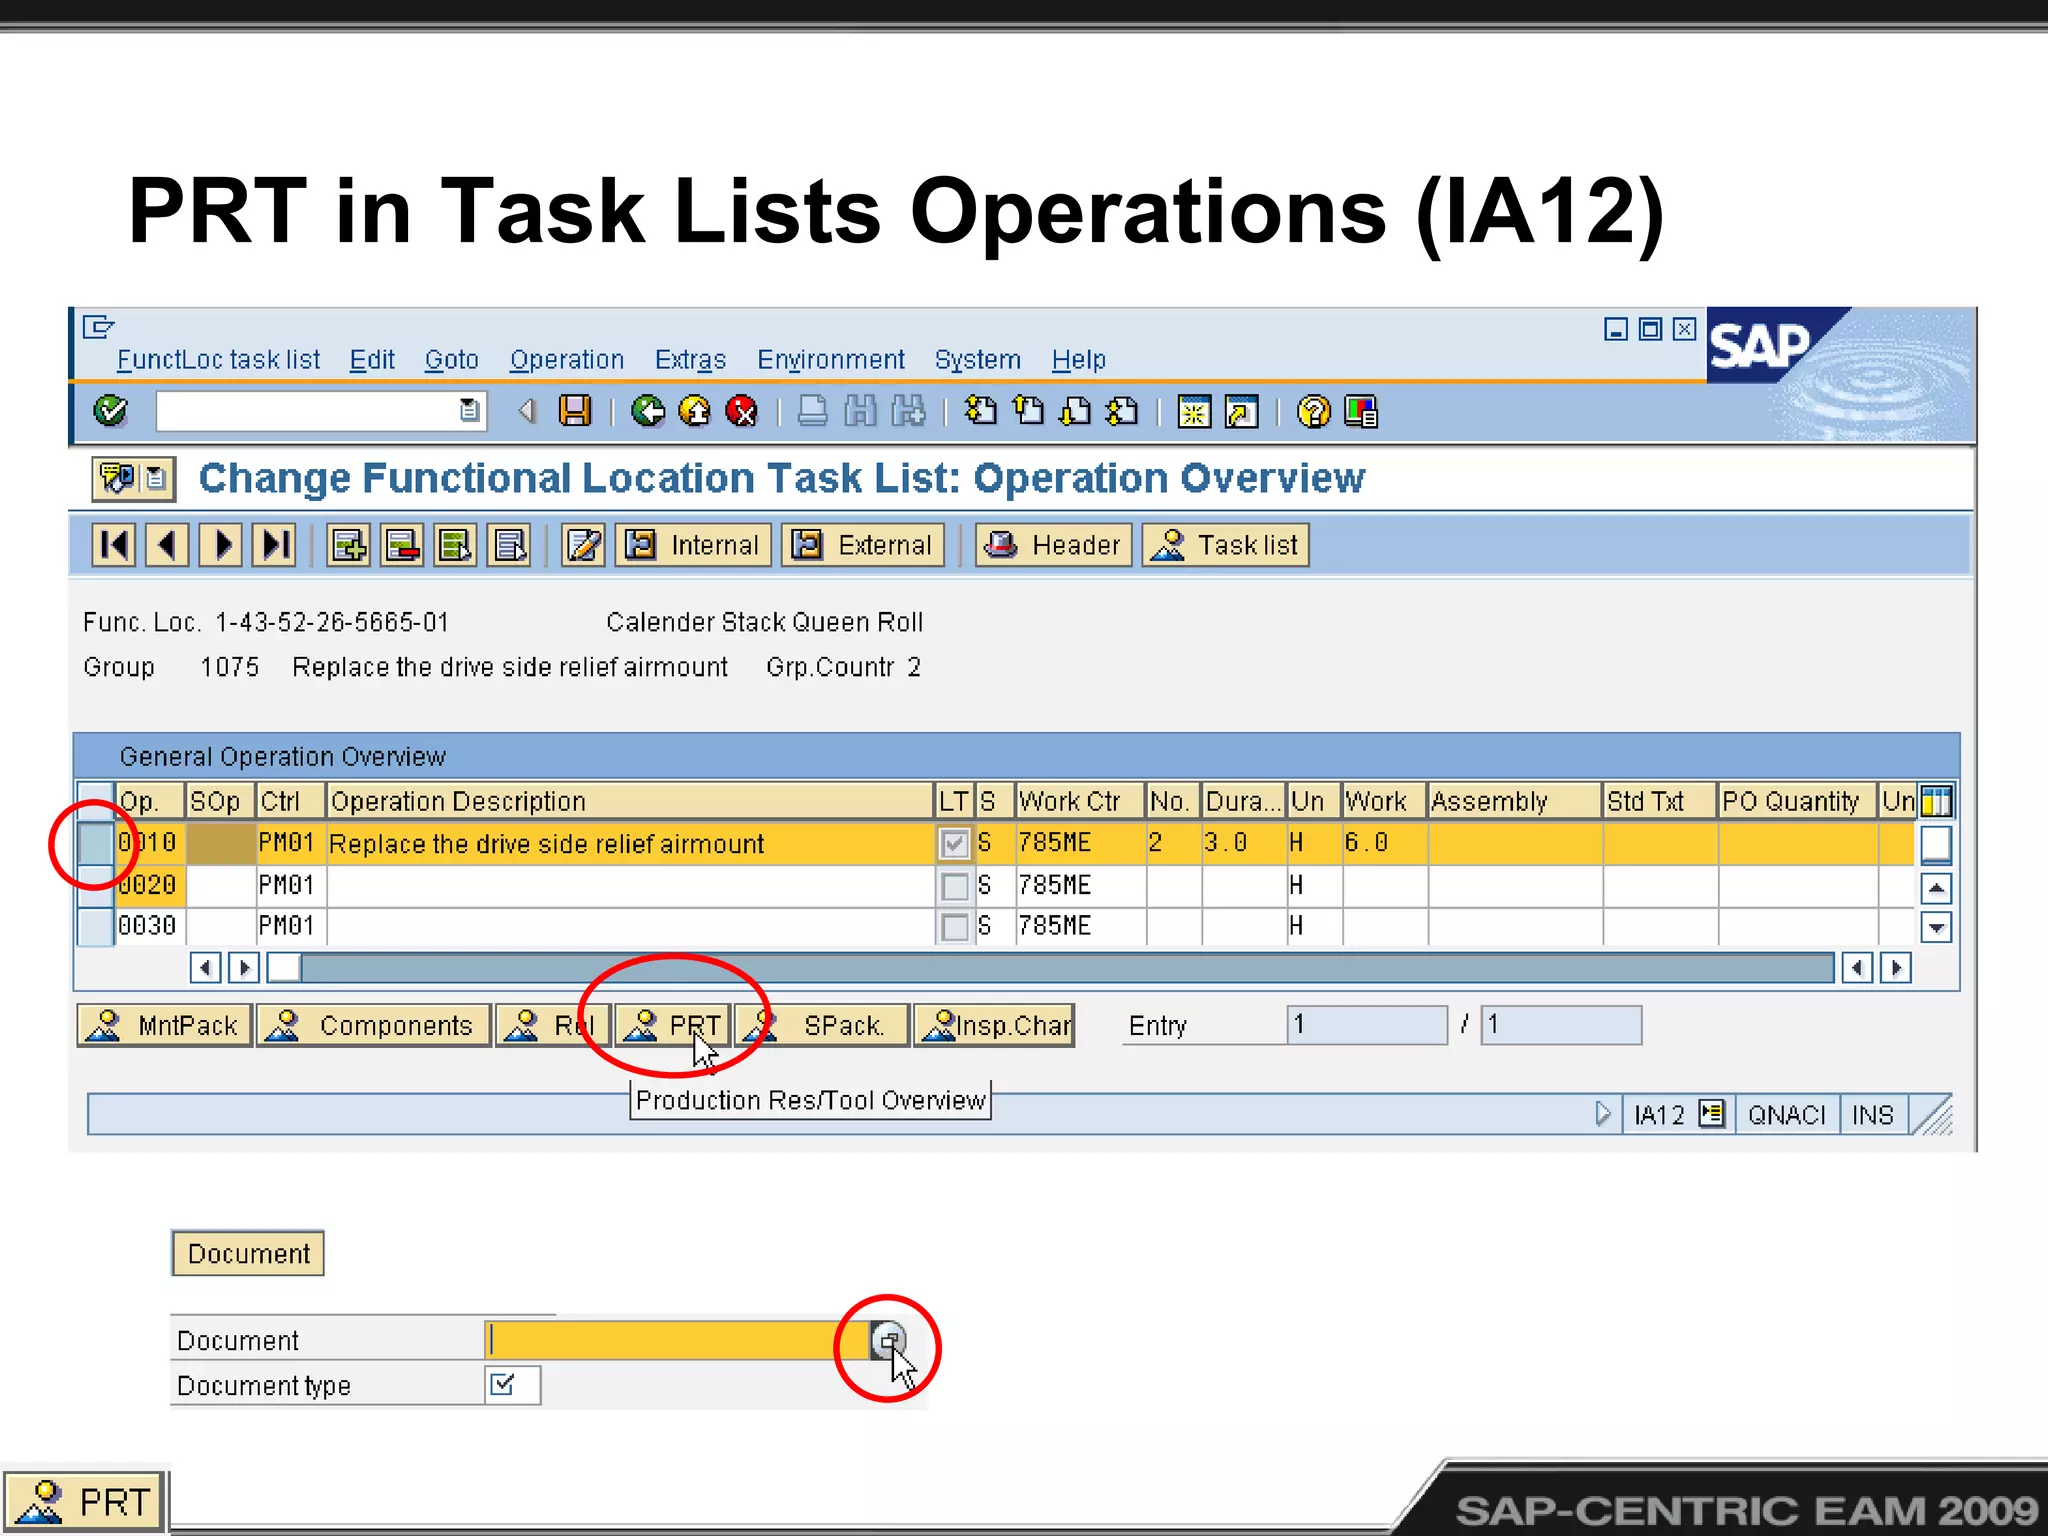Click the Document type checkbox field

coord(513,1385)
